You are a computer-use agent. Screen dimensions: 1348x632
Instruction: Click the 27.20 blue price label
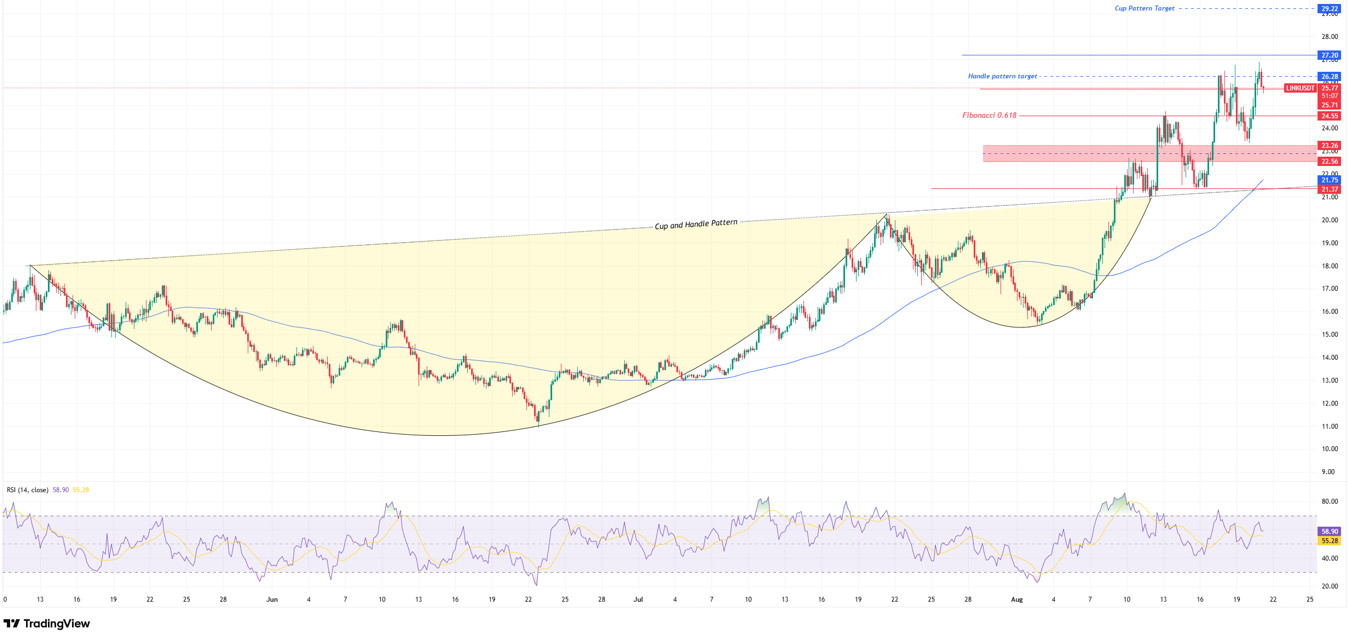pyautogui.click(x=1329, y=55)
